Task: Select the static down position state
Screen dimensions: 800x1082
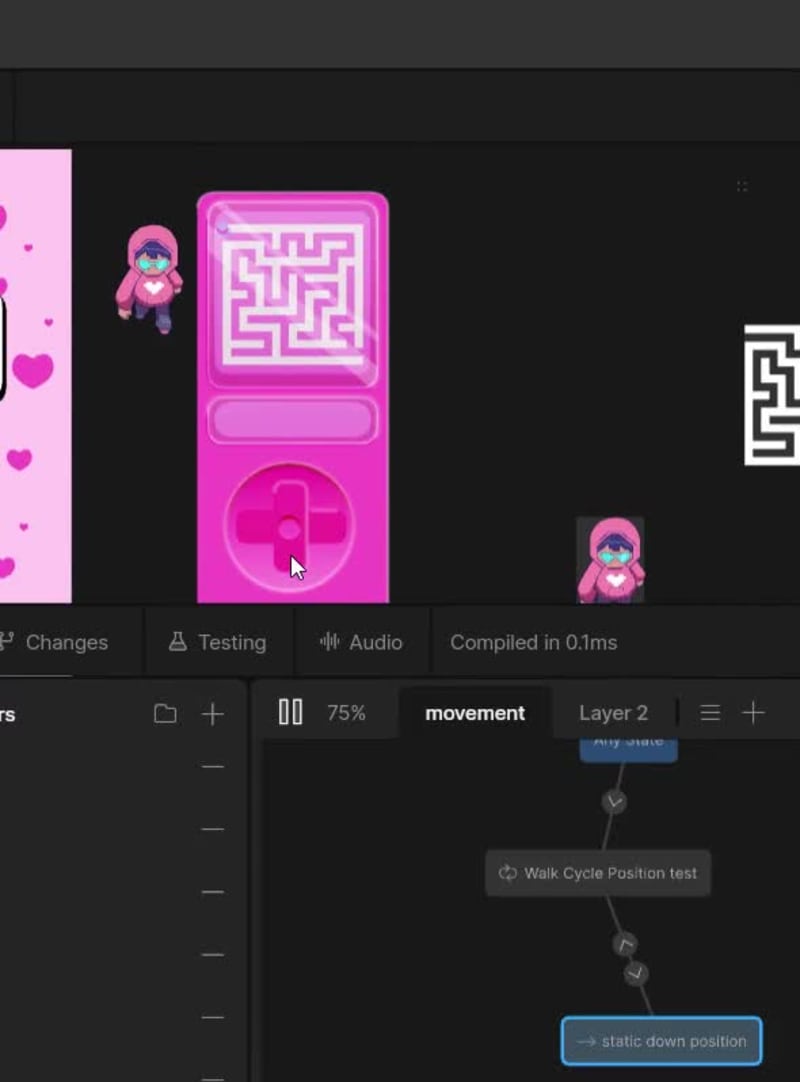Action: pyautogui.click(x=661, y=1041)
